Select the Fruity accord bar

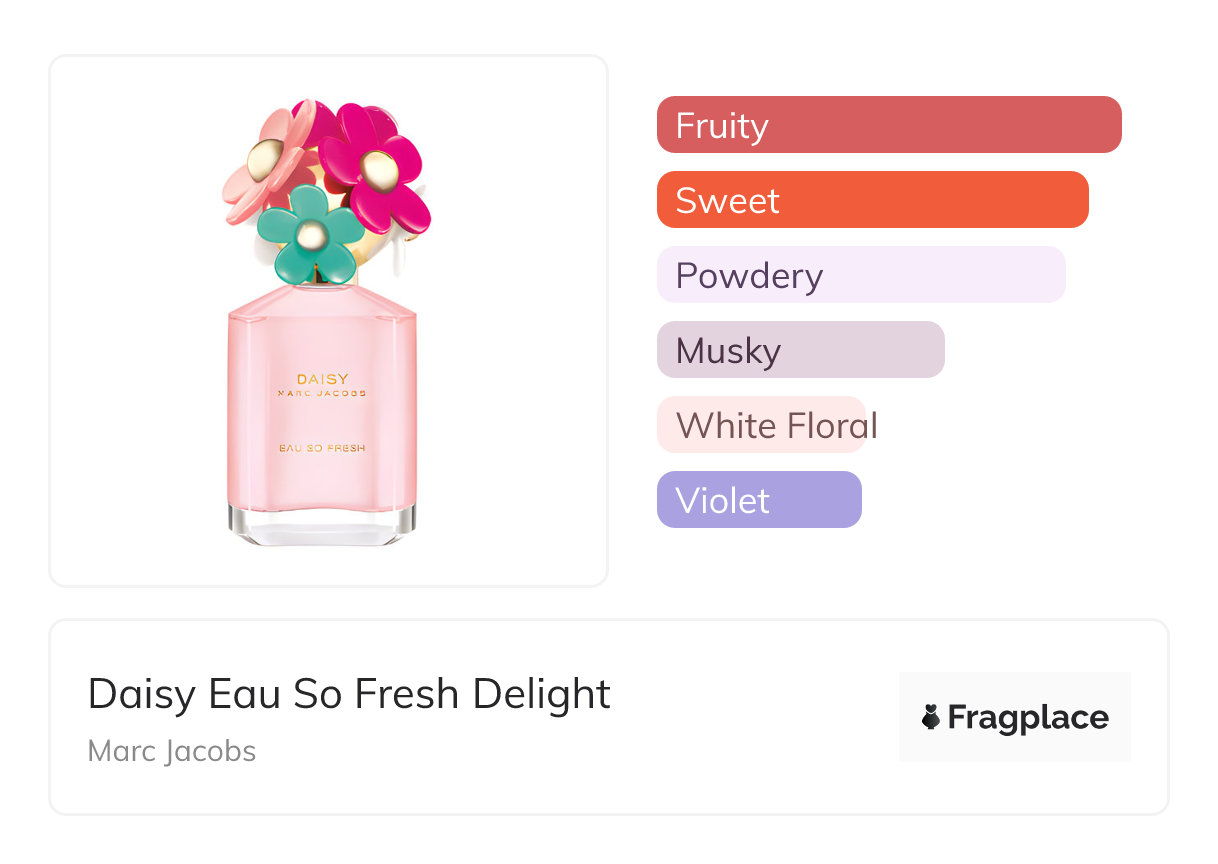889,125
